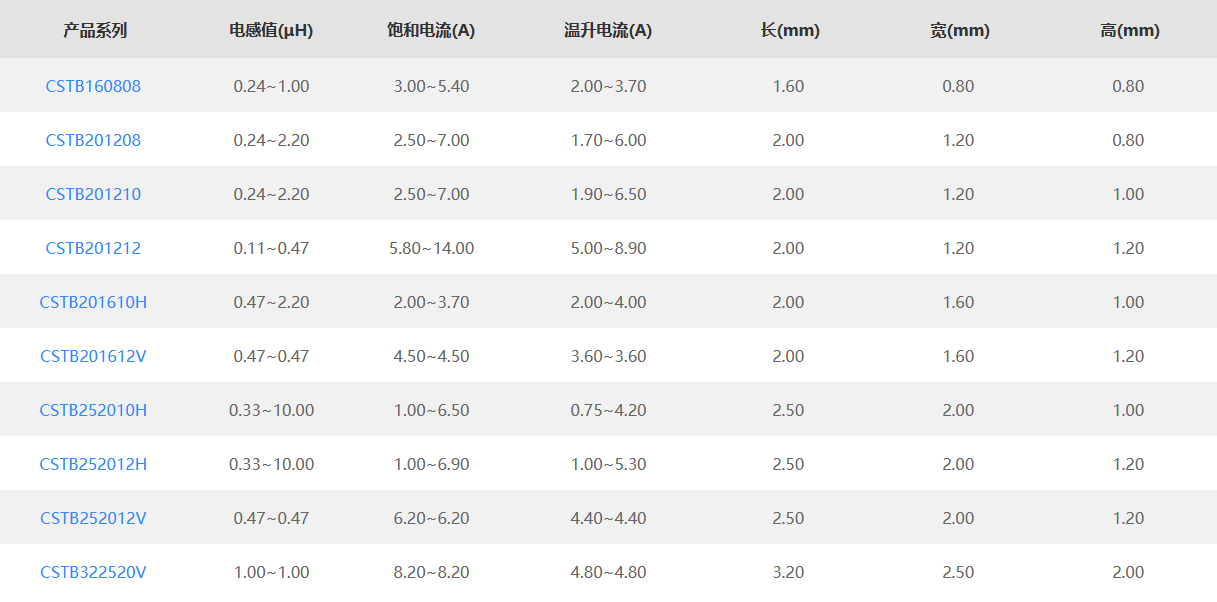Click the 0.75~4.20 temperature rise current cell

[x=608, y=410]
